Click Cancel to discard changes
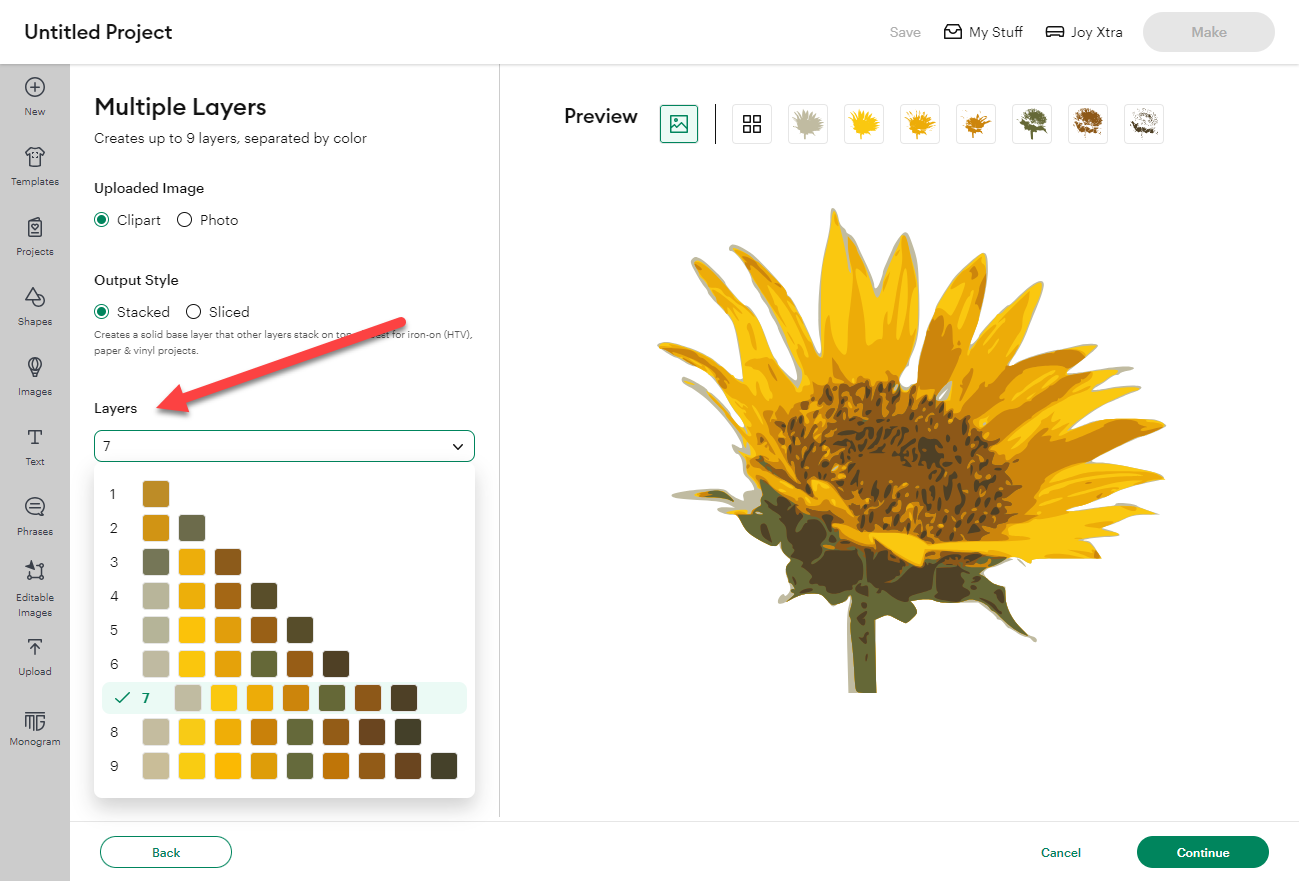1299x881 pixels. tap(1060, 852)
